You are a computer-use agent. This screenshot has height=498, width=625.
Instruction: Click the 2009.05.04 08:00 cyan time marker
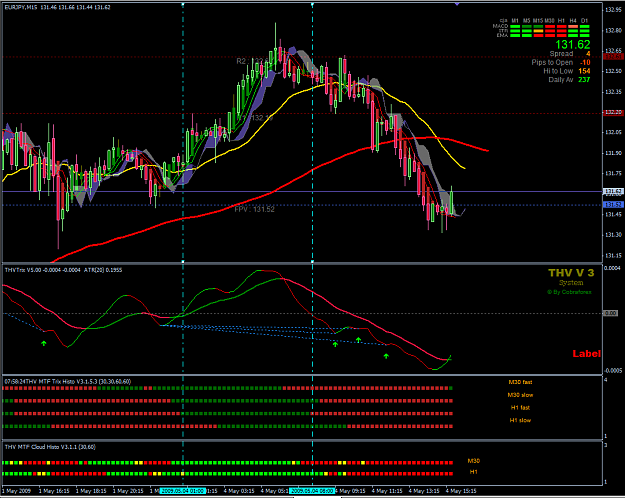click(312, 491)
